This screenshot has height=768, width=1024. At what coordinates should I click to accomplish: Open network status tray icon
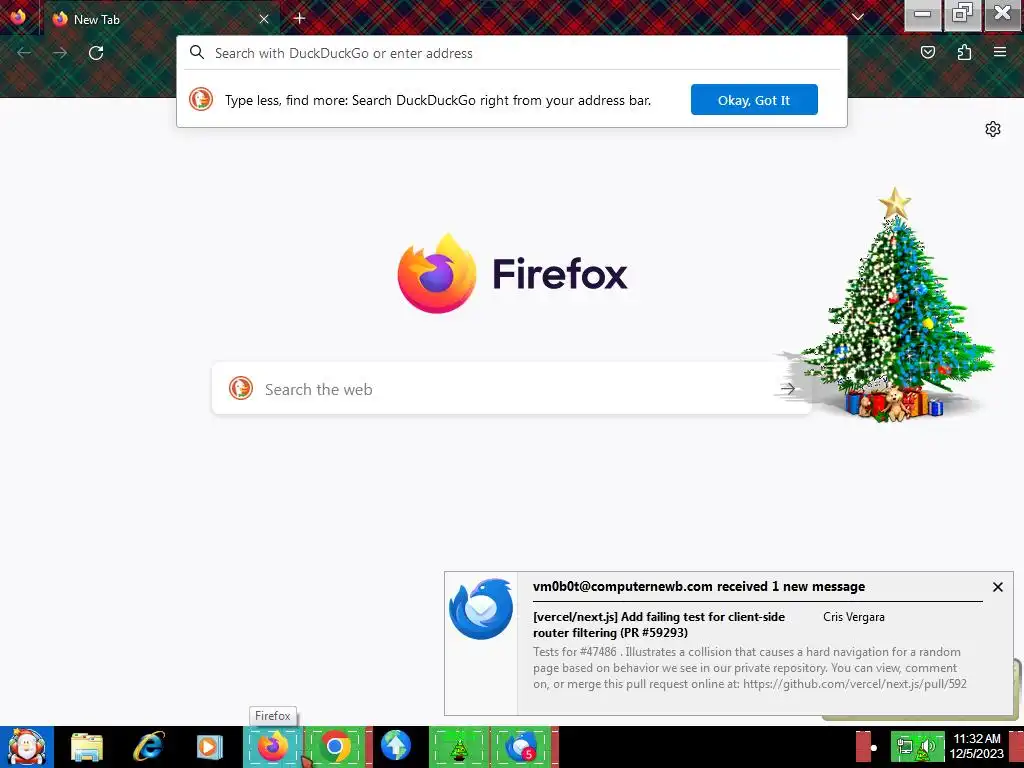coord(905,747)
